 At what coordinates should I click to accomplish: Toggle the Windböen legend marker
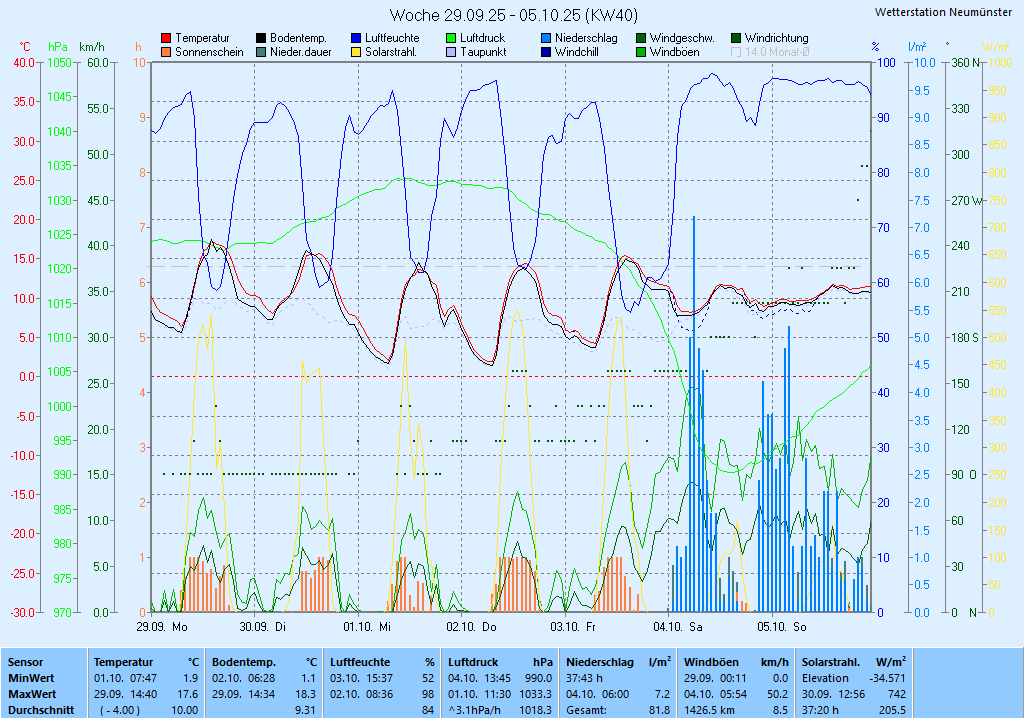point(641,52)
